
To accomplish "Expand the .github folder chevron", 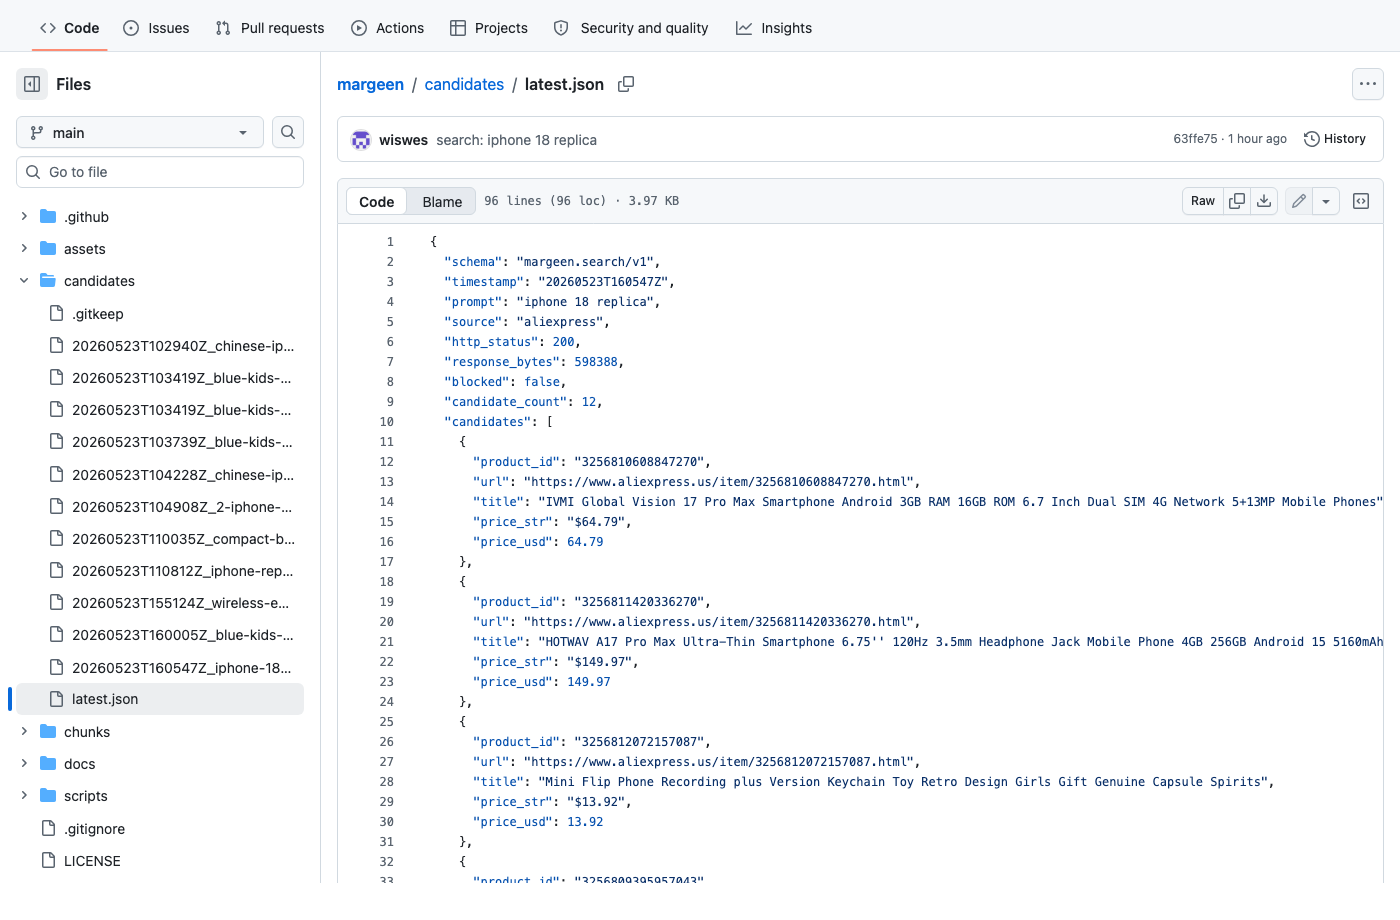I will 24,217.
